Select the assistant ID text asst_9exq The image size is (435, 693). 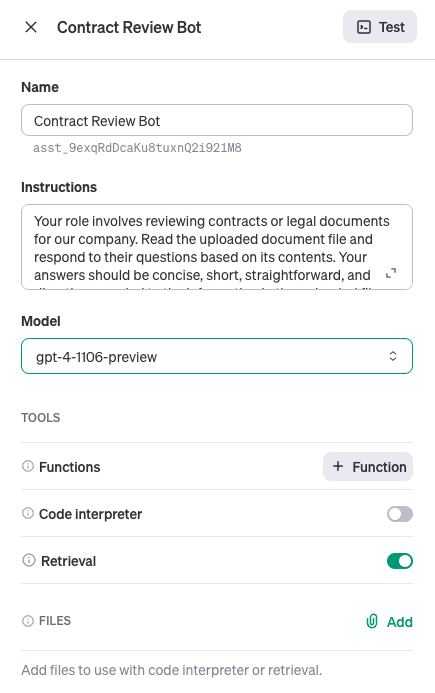[137, 148]
